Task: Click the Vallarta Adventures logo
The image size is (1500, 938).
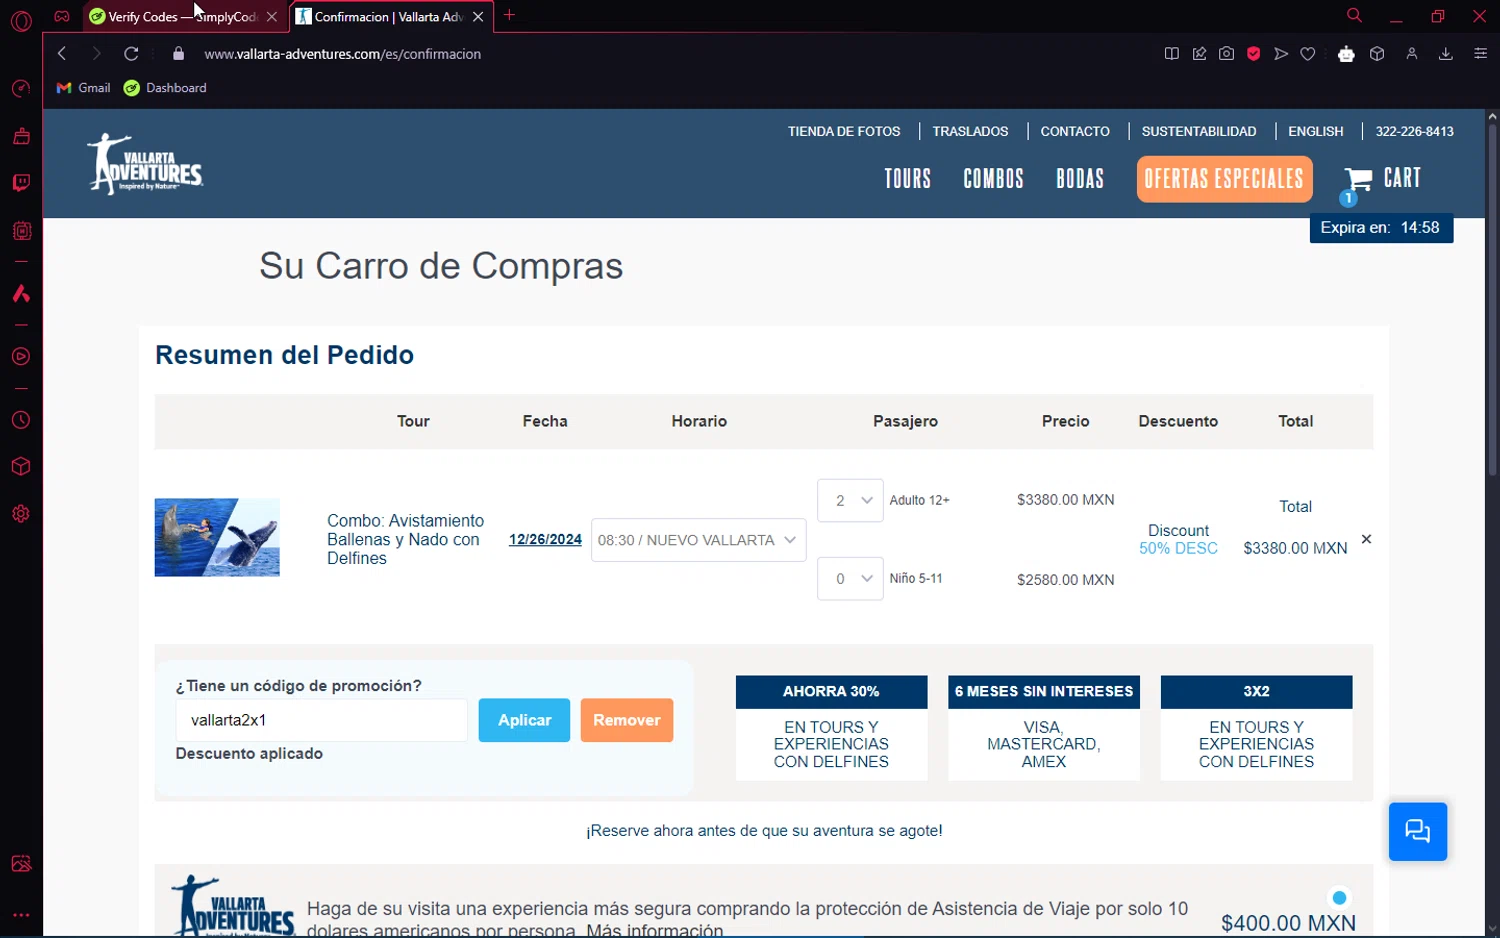Action: tap(146, 164)
